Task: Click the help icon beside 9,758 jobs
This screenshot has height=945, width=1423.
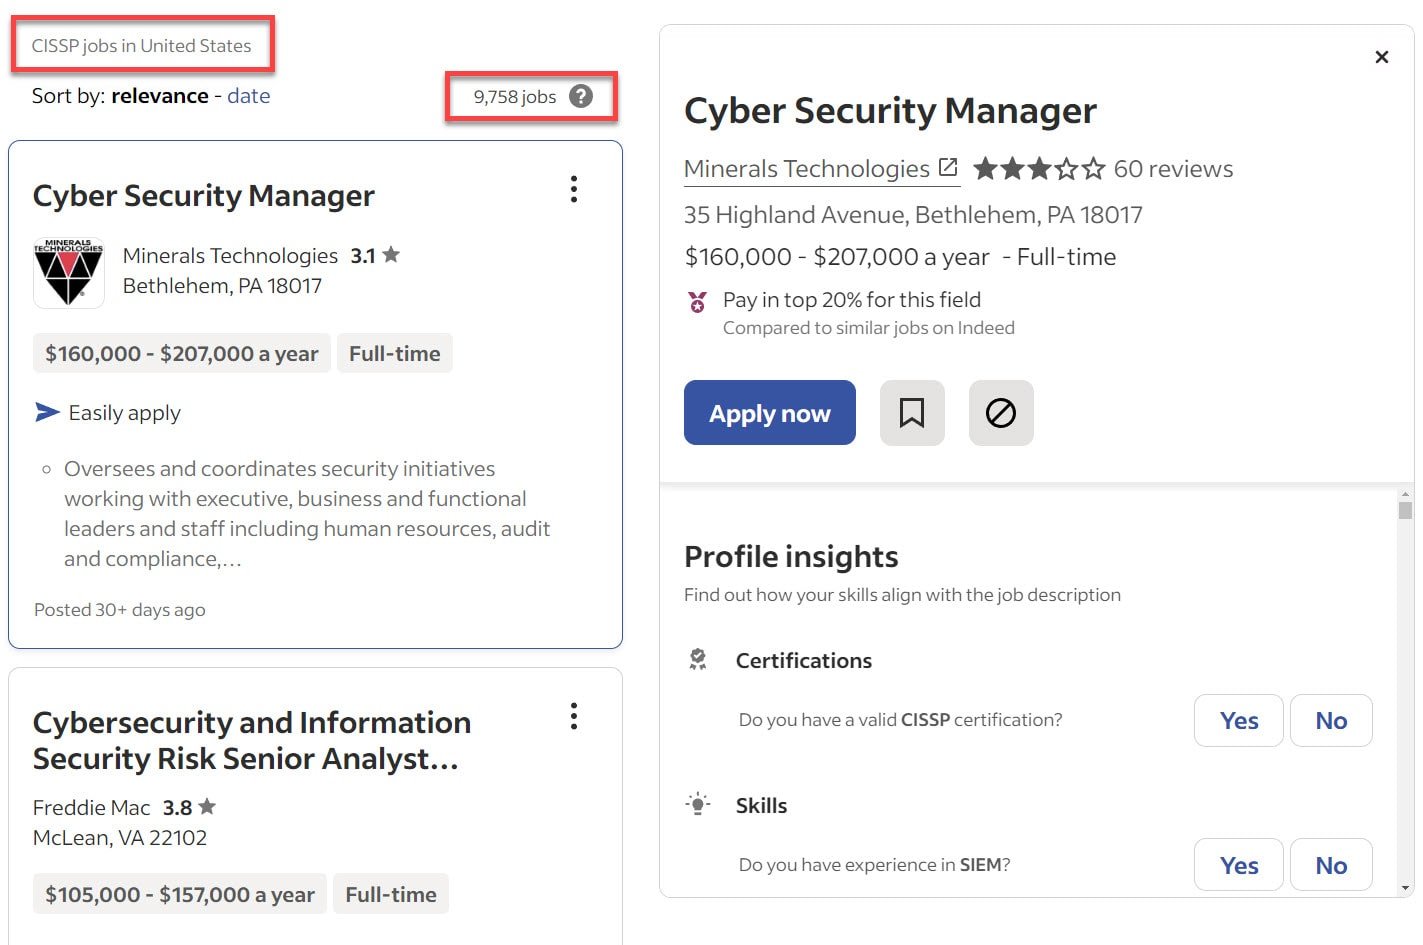Action: (581, 96)
